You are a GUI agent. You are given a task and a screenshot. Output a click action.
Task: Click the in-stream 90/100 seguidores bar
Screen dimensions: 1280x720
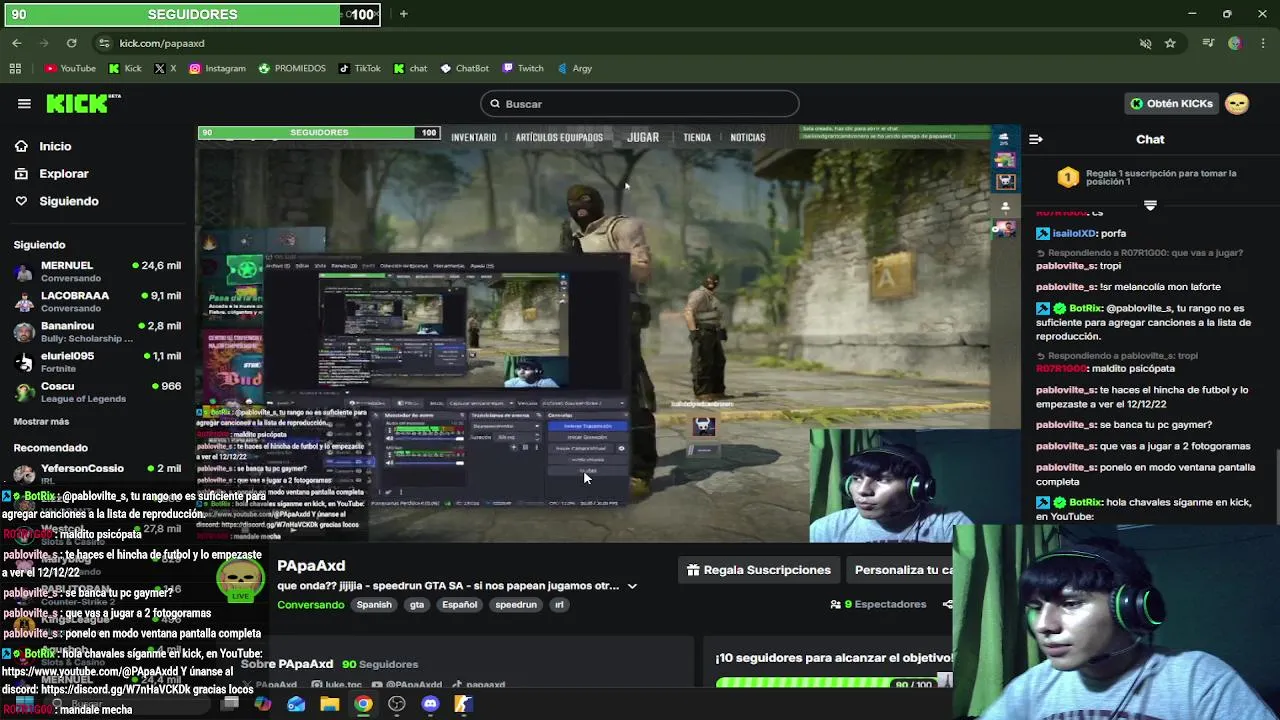pos(319,133)
